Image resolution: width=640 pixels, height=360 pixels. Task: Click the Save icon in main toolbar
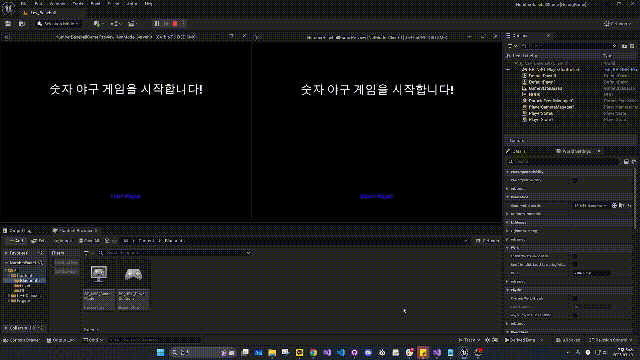coord(8,24)
